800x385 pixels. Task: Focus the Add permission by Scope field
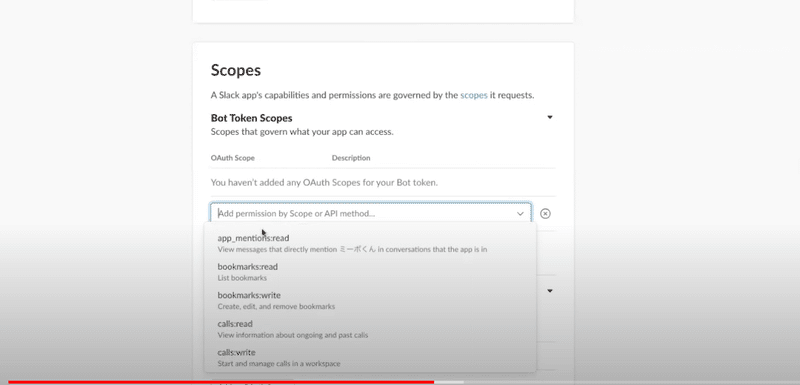point(371,213)
